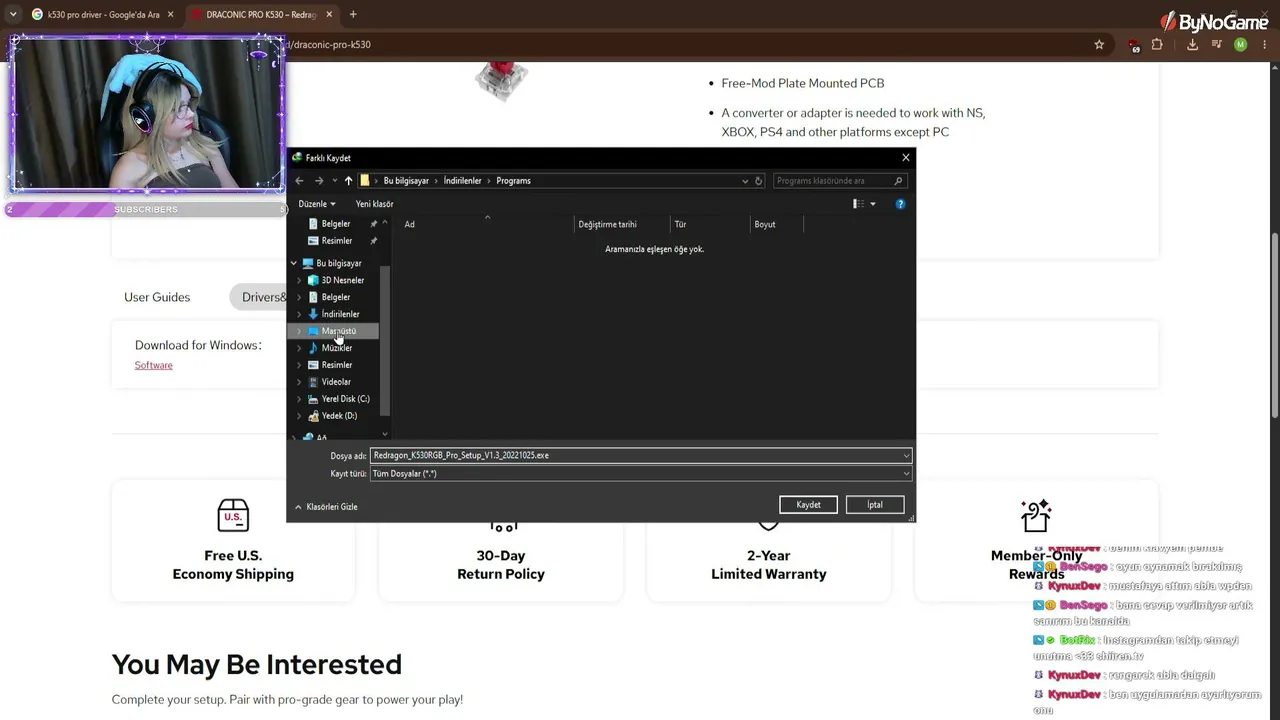The height and width of the screenshot is (720, 1280).
Task: Select the Müzikler folder
Action: [x=337, y=348]
